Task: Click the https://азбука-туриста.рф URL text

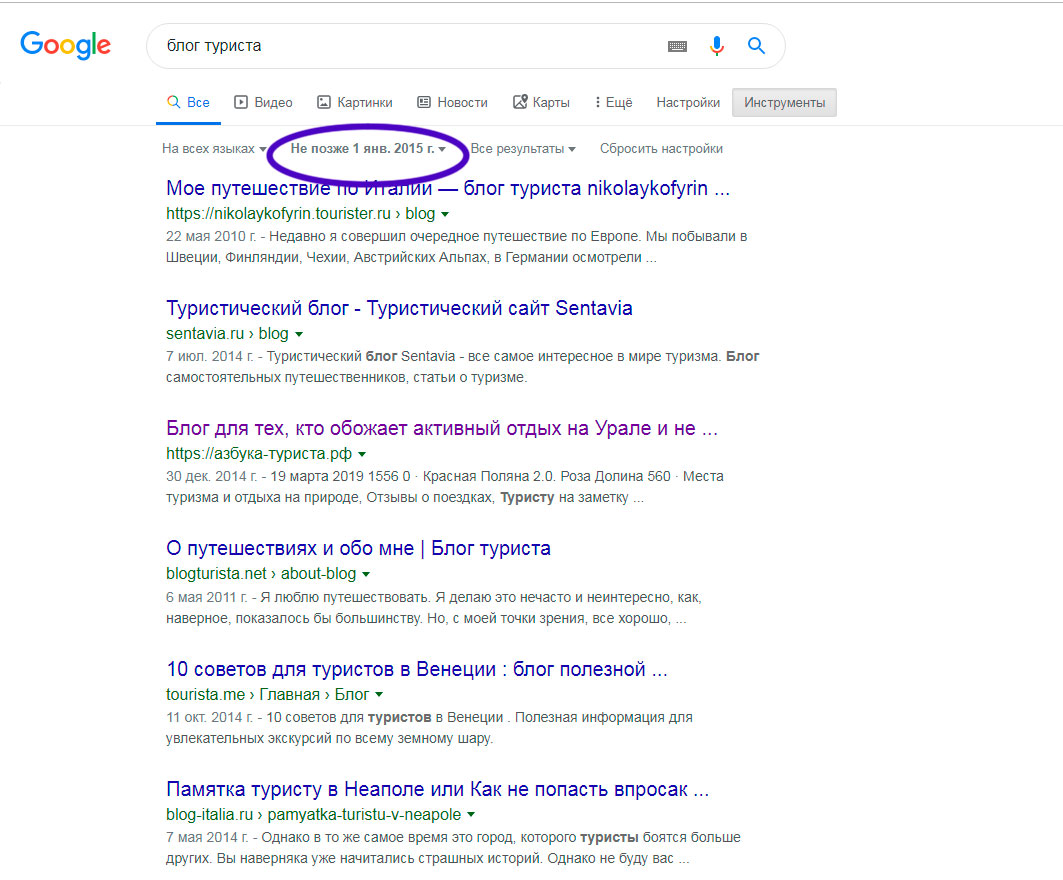Action: [x=259, y=454]
